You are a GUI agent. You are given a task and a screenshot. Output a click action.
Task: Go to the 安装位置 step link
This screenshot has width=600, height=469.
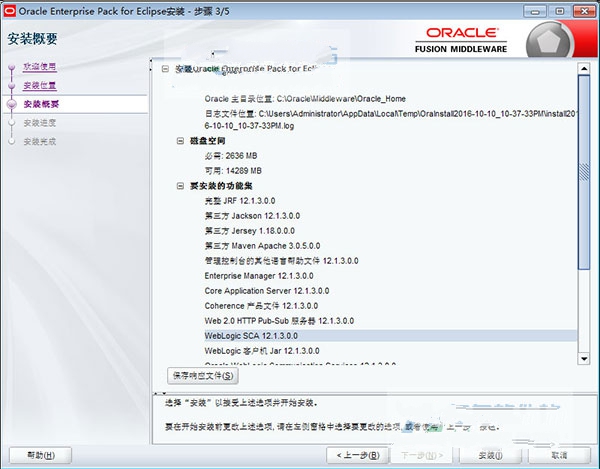pyautogui.click(x=40, y=85)
